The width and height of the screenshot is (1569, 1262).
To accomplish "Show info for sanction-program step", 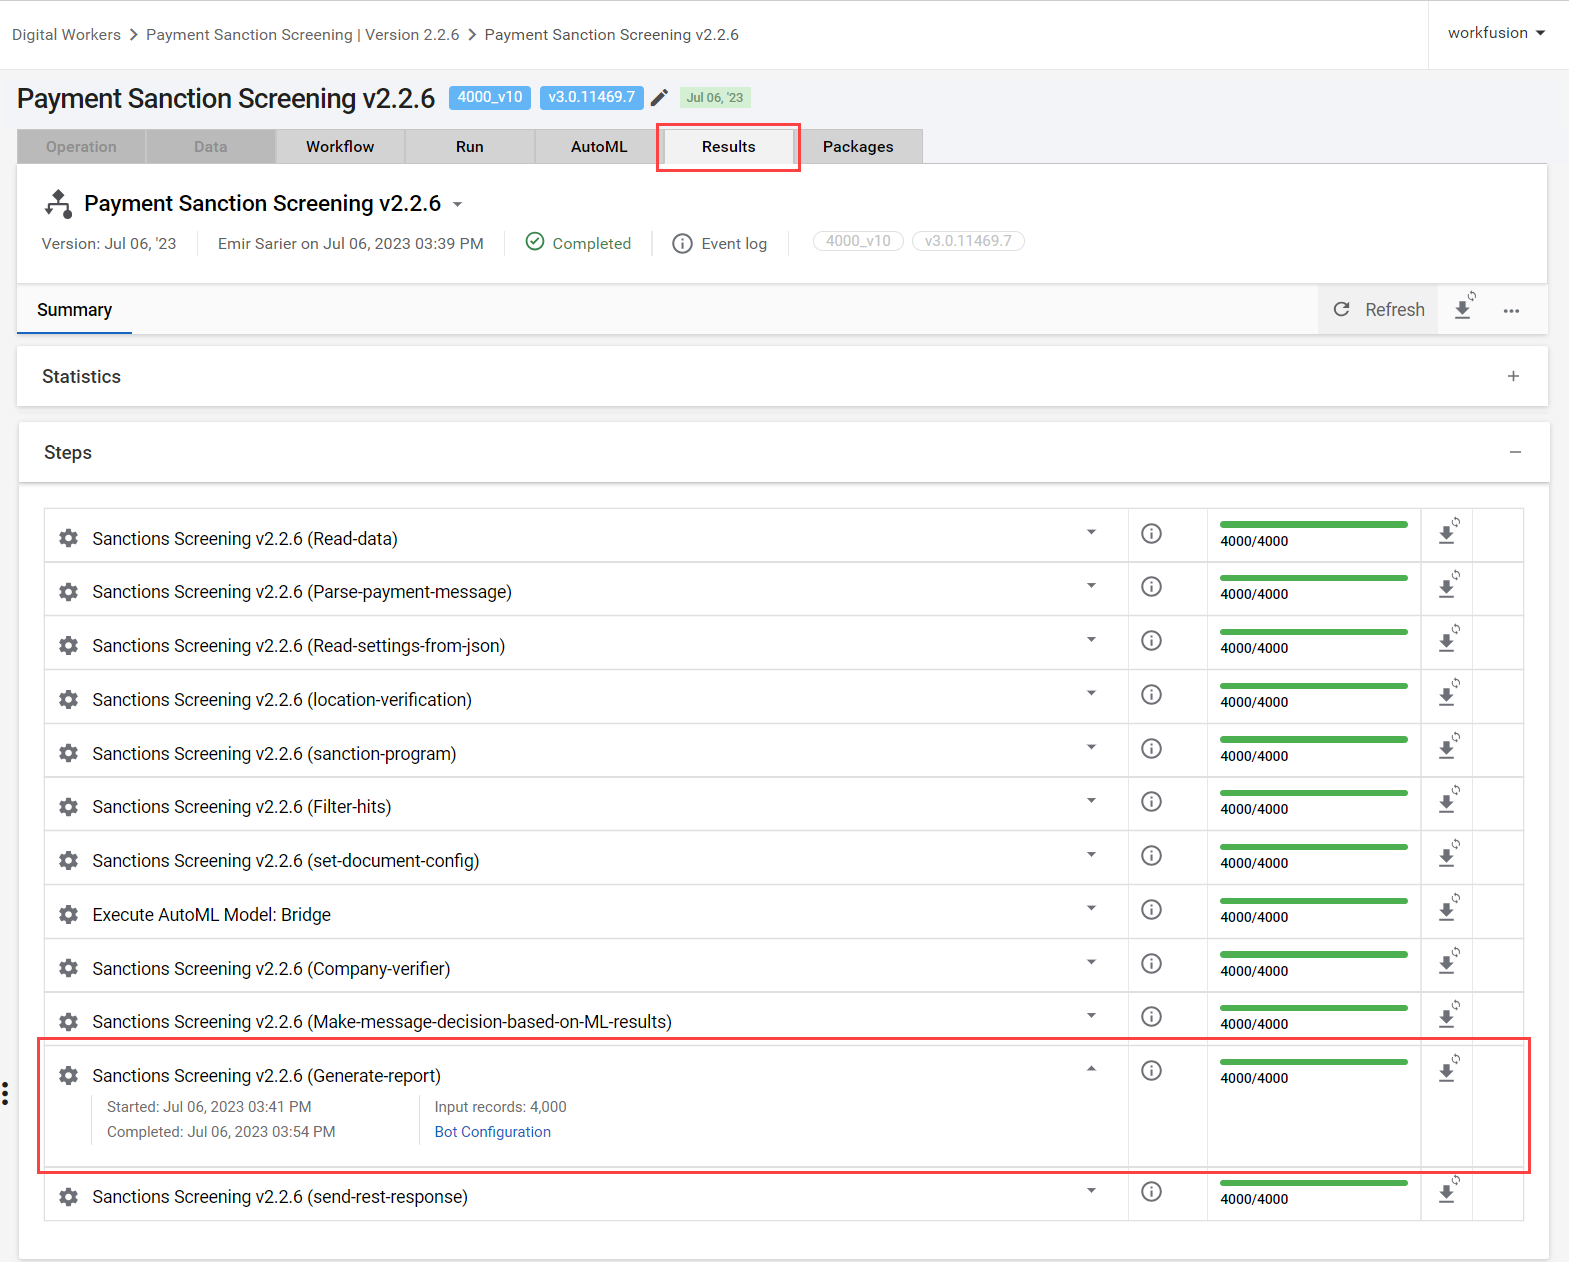I will pyautogui.click(x=1152, y=748).
